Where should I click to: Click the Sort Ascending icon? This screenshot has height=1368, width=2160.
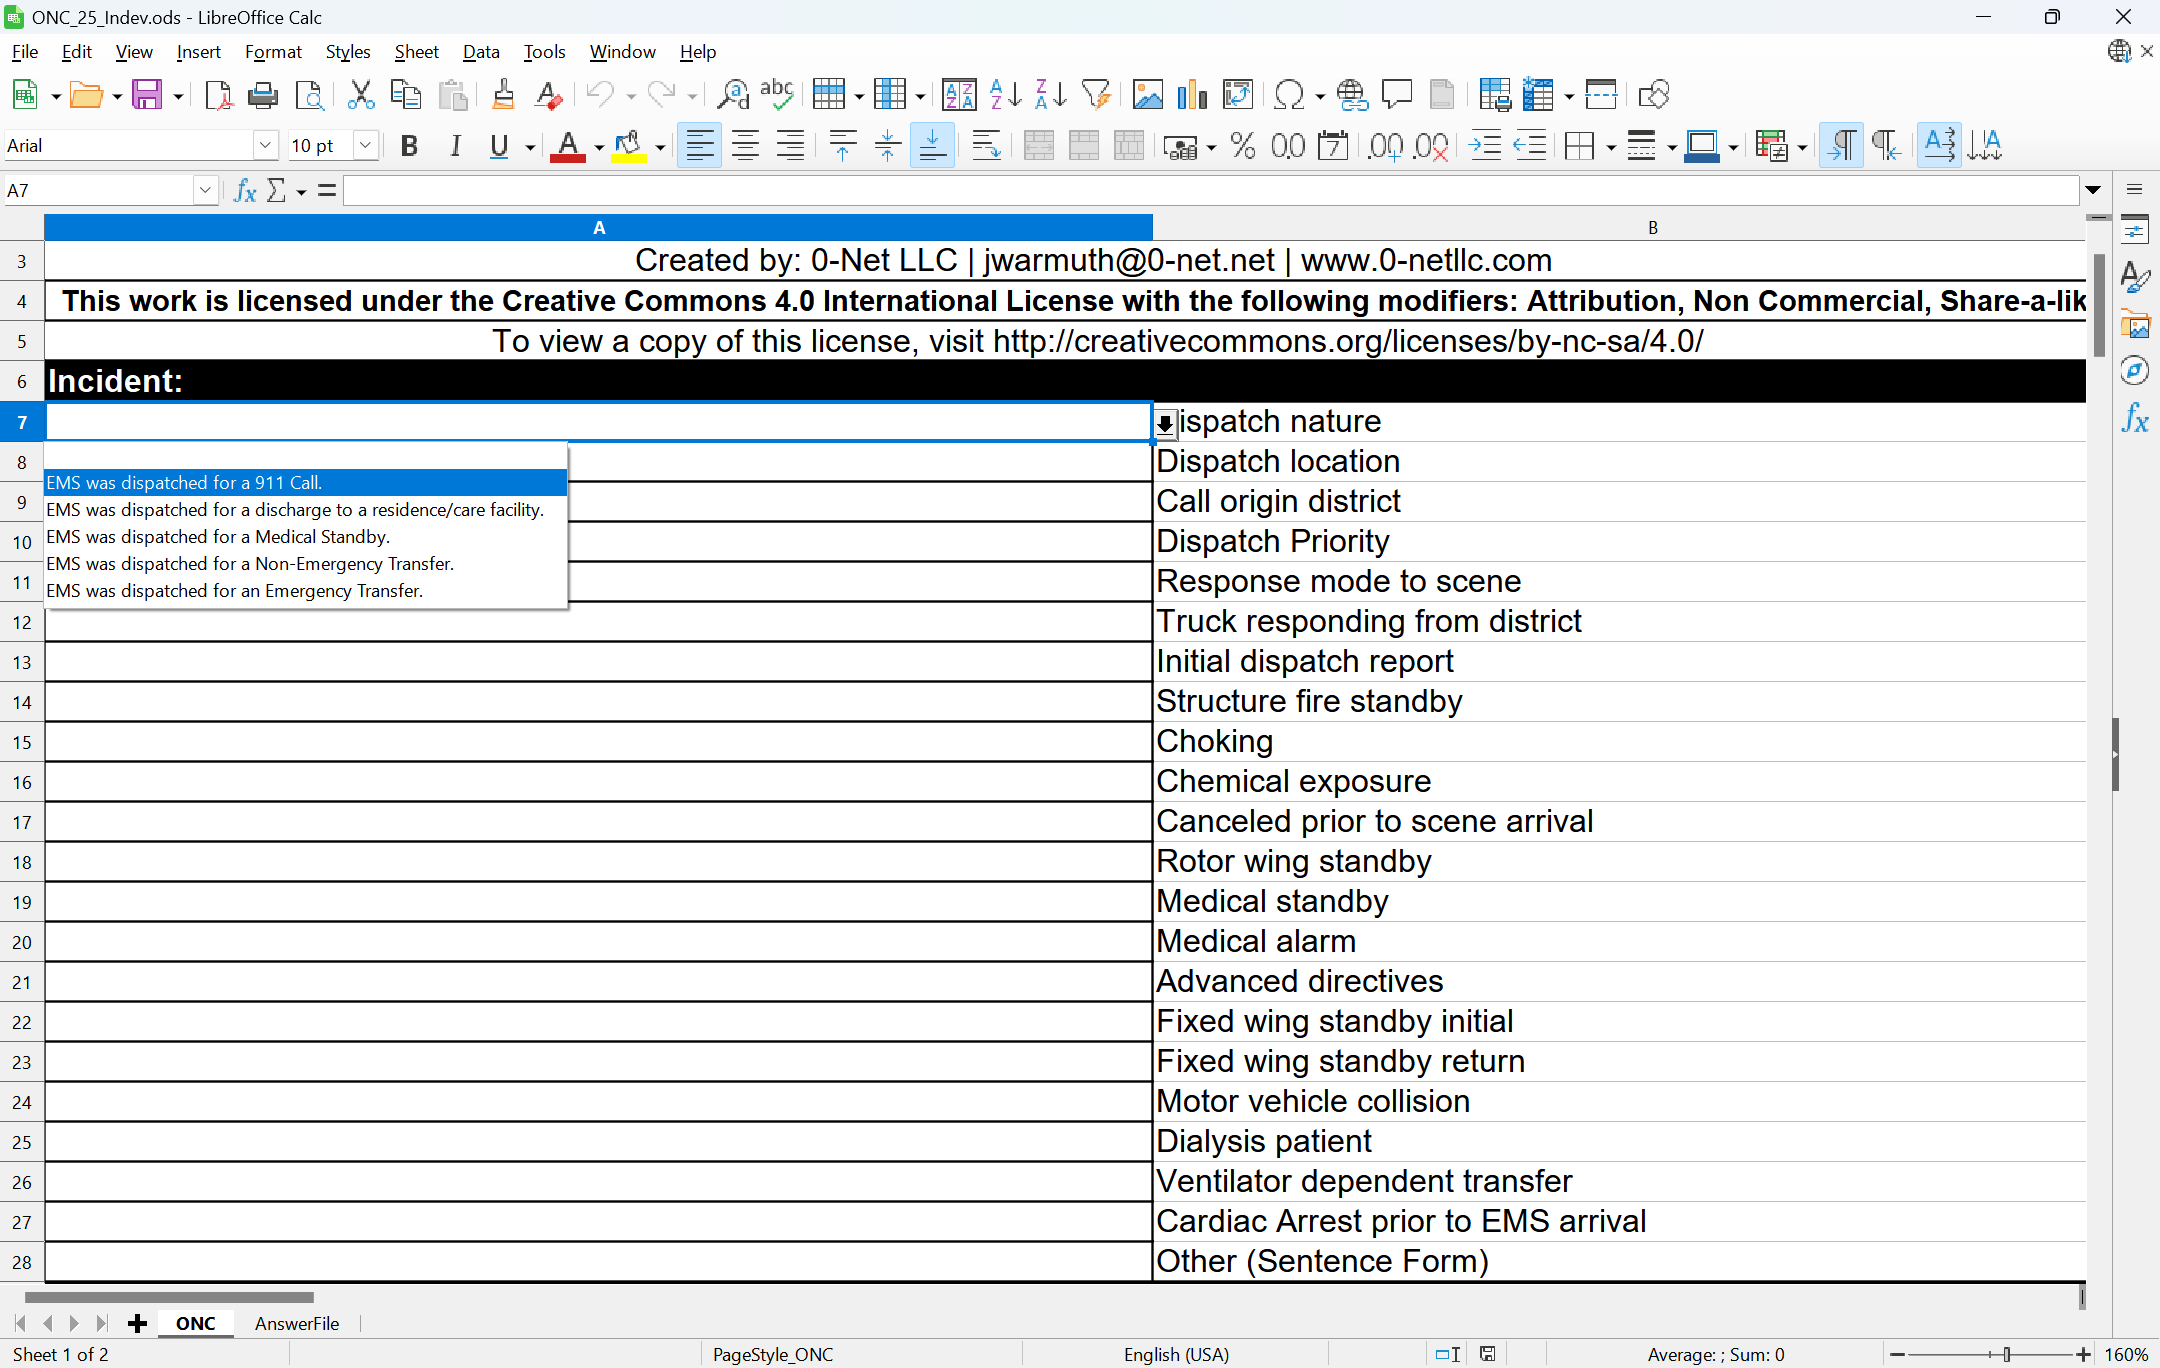(x=1005, y=95)
